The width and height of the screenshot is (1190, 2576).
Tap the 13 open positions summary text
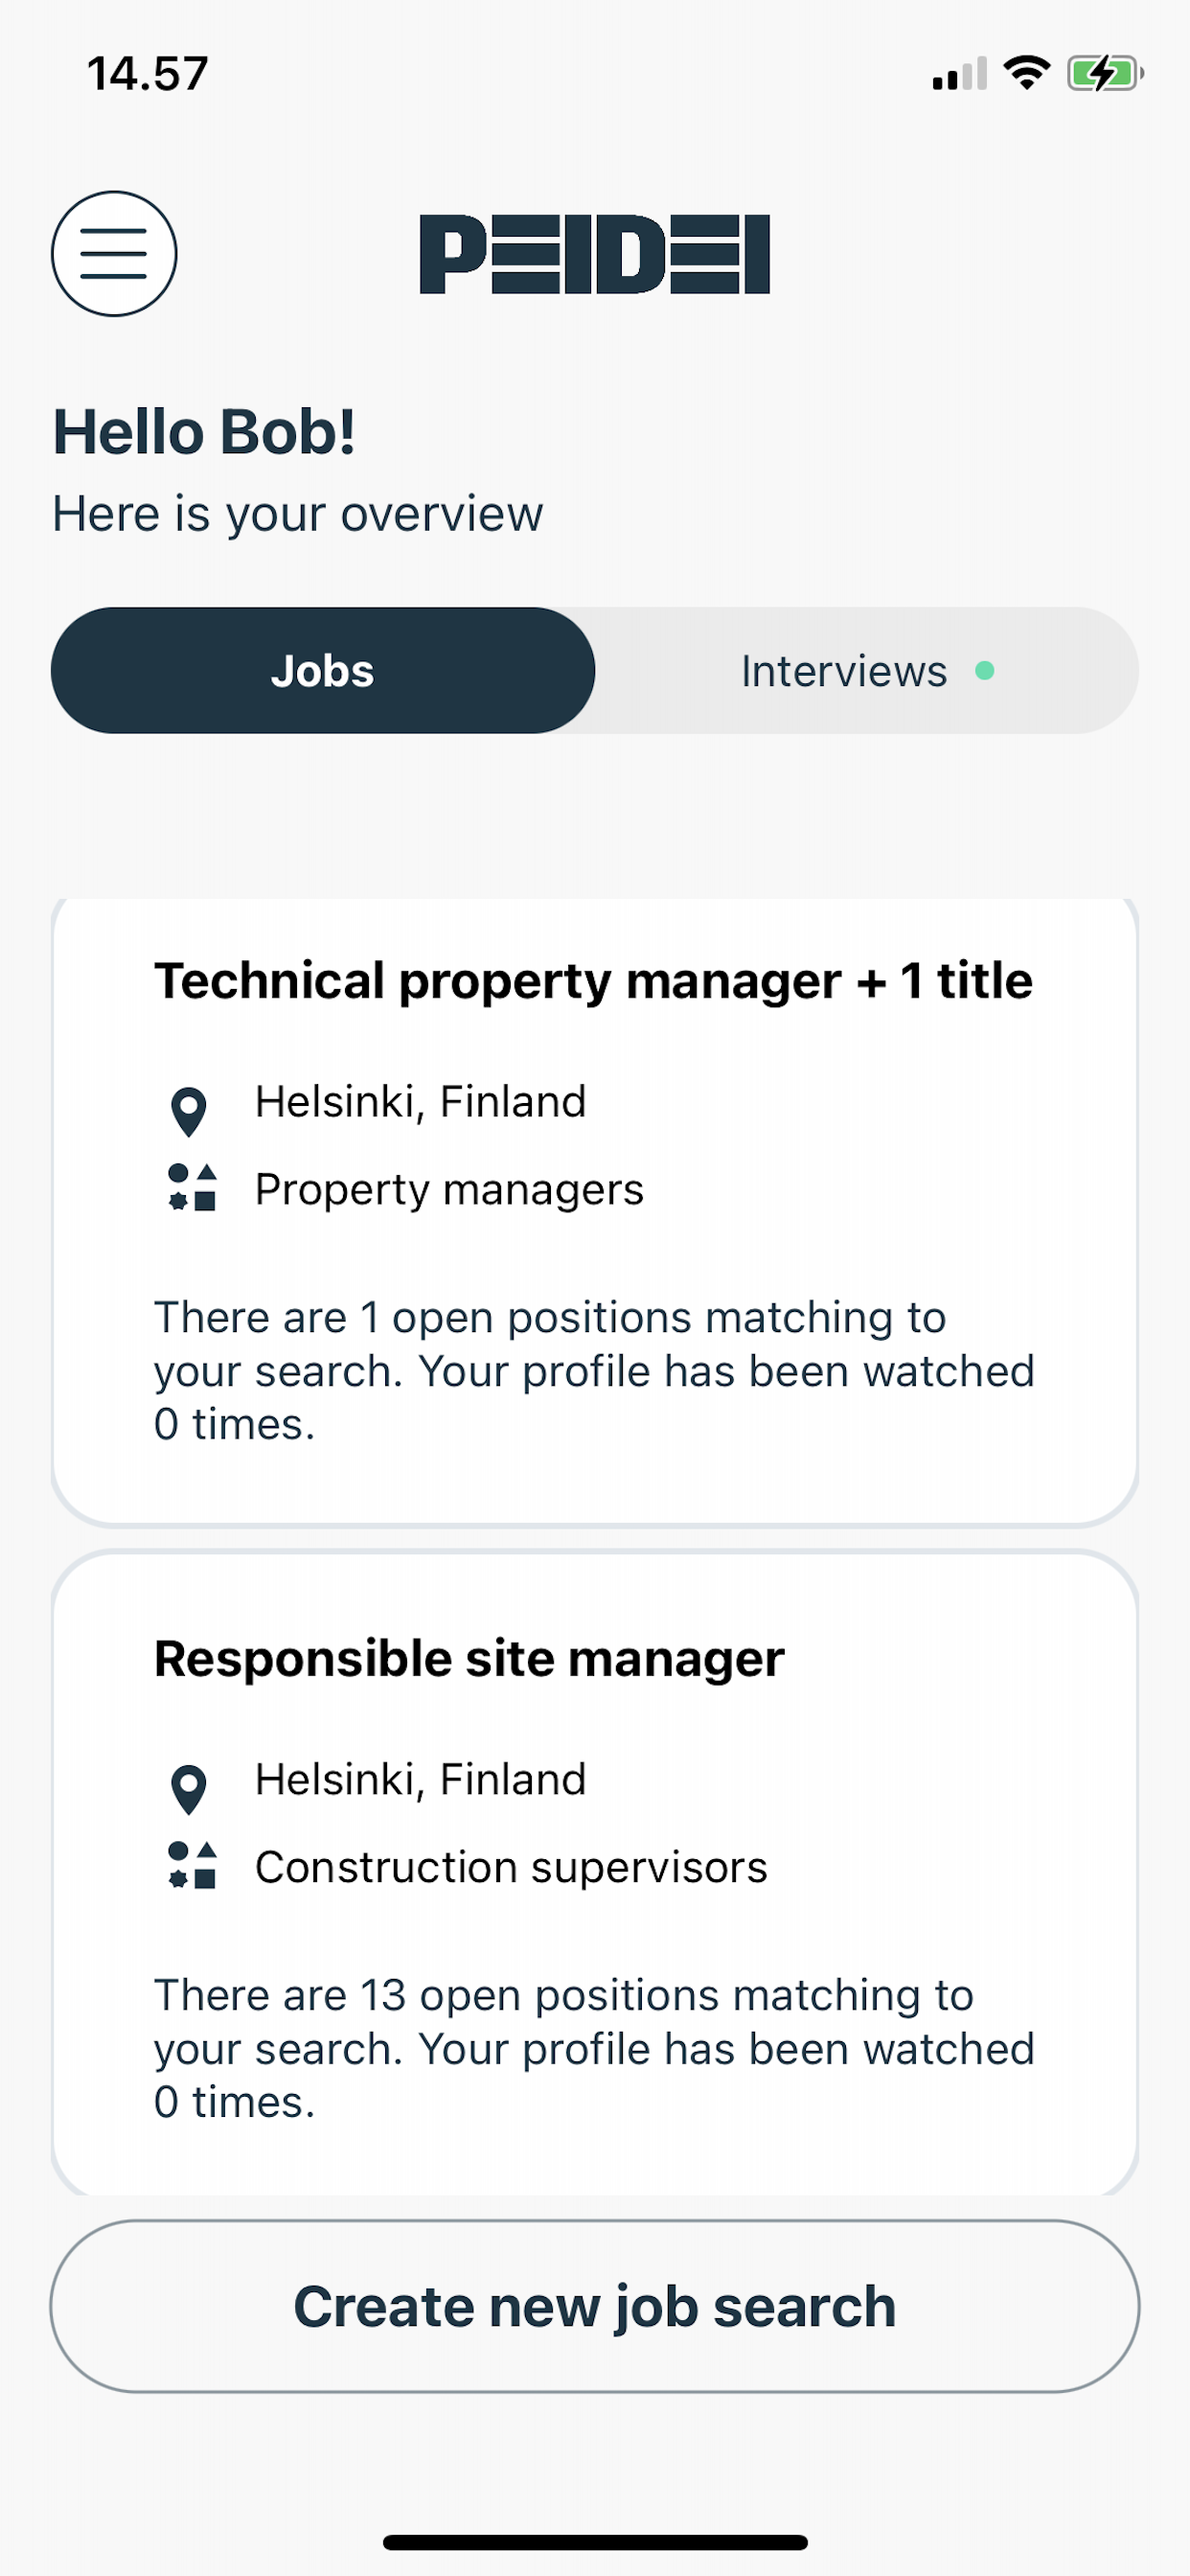coord(594,2048)
